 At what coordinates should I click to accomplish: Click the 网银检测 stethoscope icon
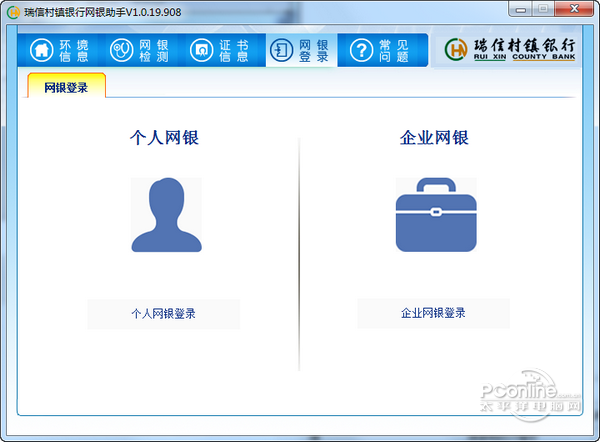point(121,50)
